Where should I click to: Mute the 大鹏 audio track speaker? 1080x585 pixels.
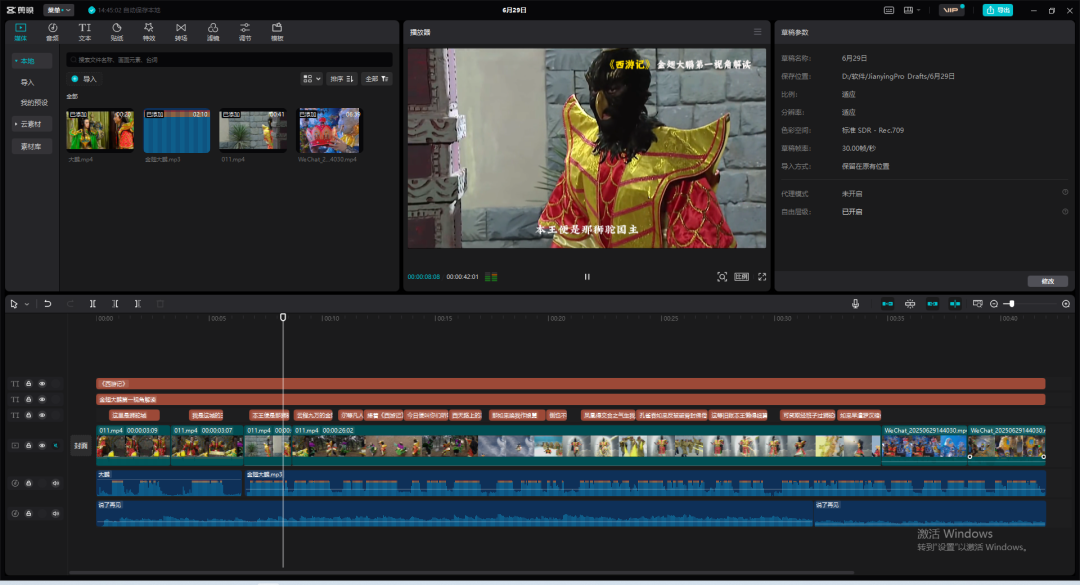pos(56,483)
